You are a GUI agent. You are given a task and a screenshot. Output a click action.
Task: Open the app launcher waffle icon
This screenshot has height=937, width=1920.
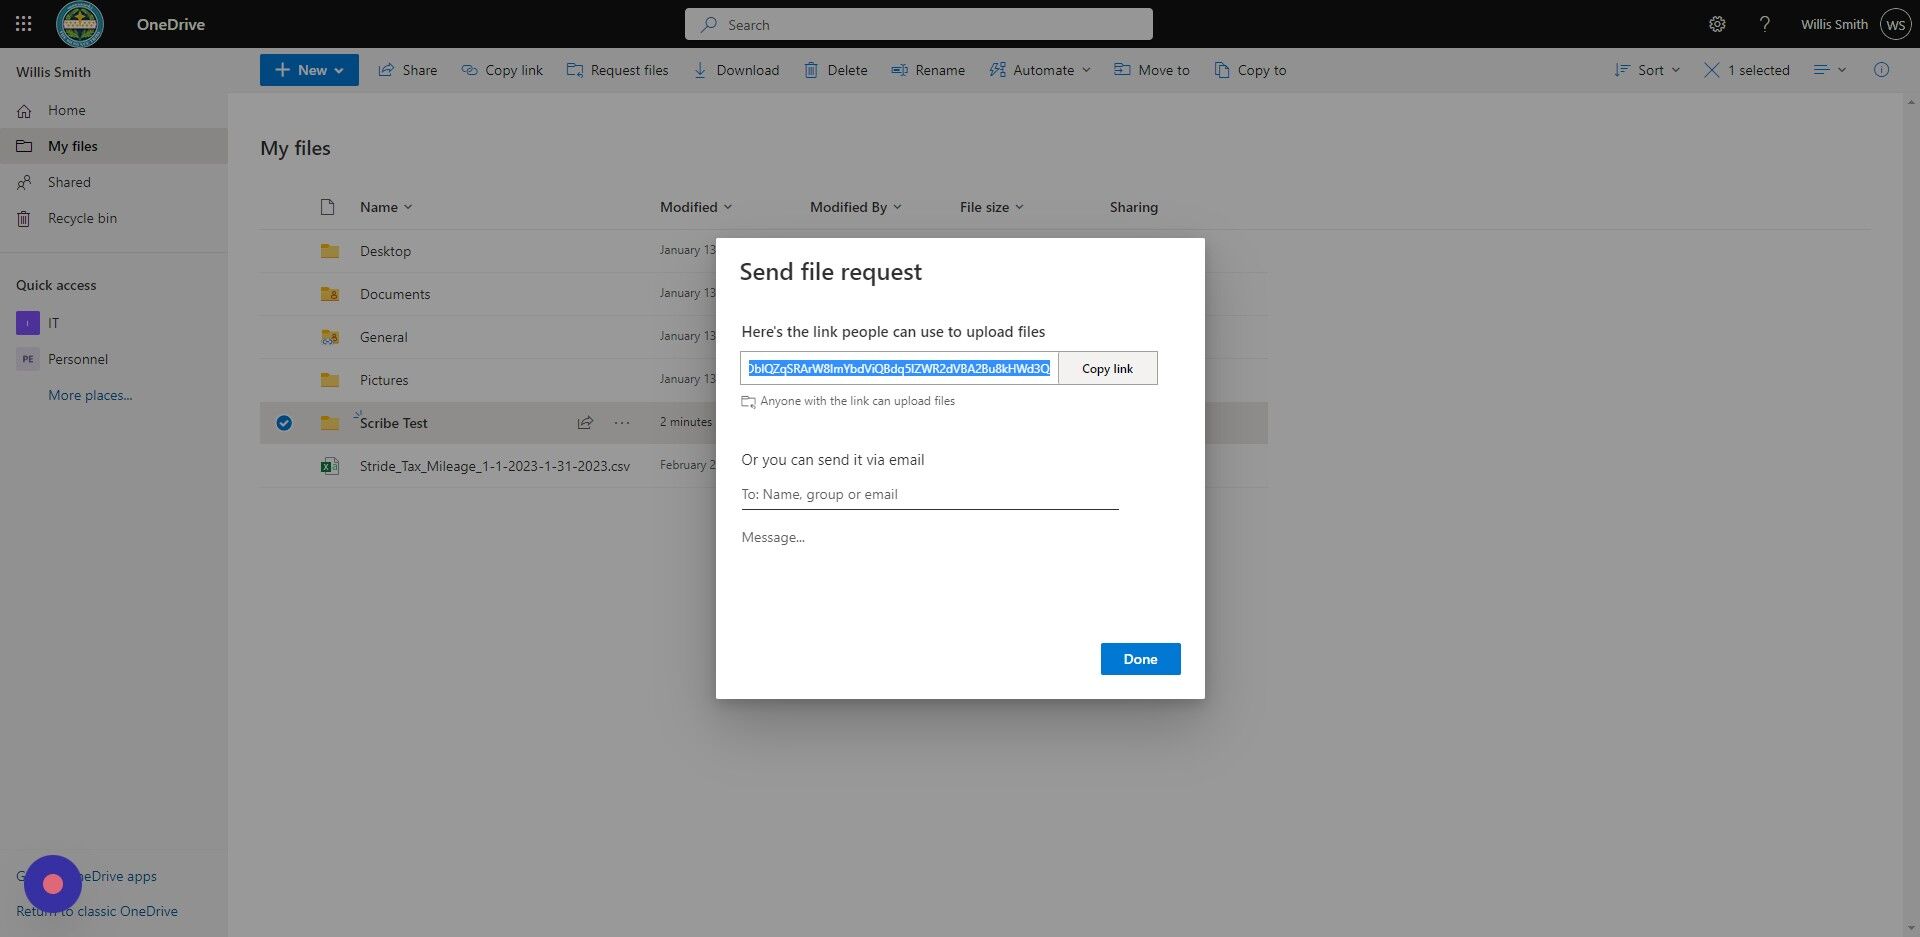(22, 23)
